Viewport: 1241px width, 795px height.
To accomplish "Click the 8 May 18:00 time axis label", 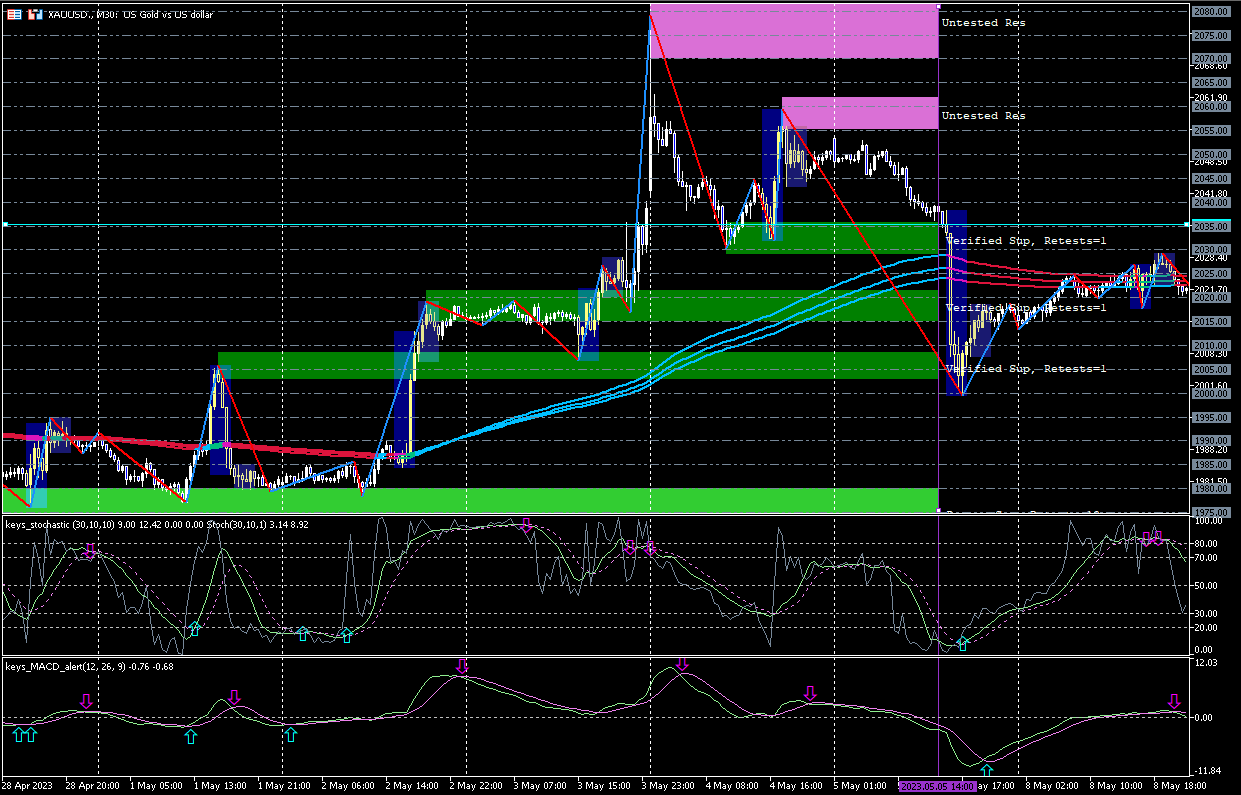I will tap(1179, 786).
